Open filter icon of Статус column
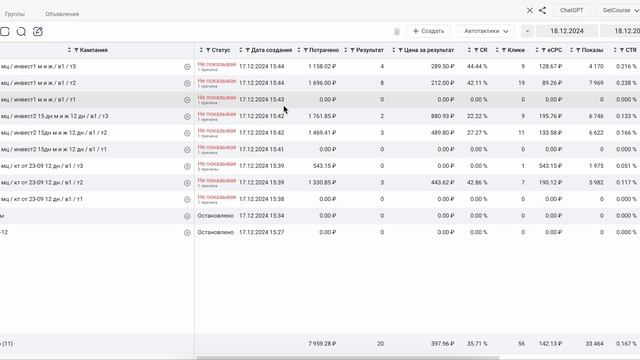The width and height of the screenshot is (640, 360). click(x=208, y=50)
